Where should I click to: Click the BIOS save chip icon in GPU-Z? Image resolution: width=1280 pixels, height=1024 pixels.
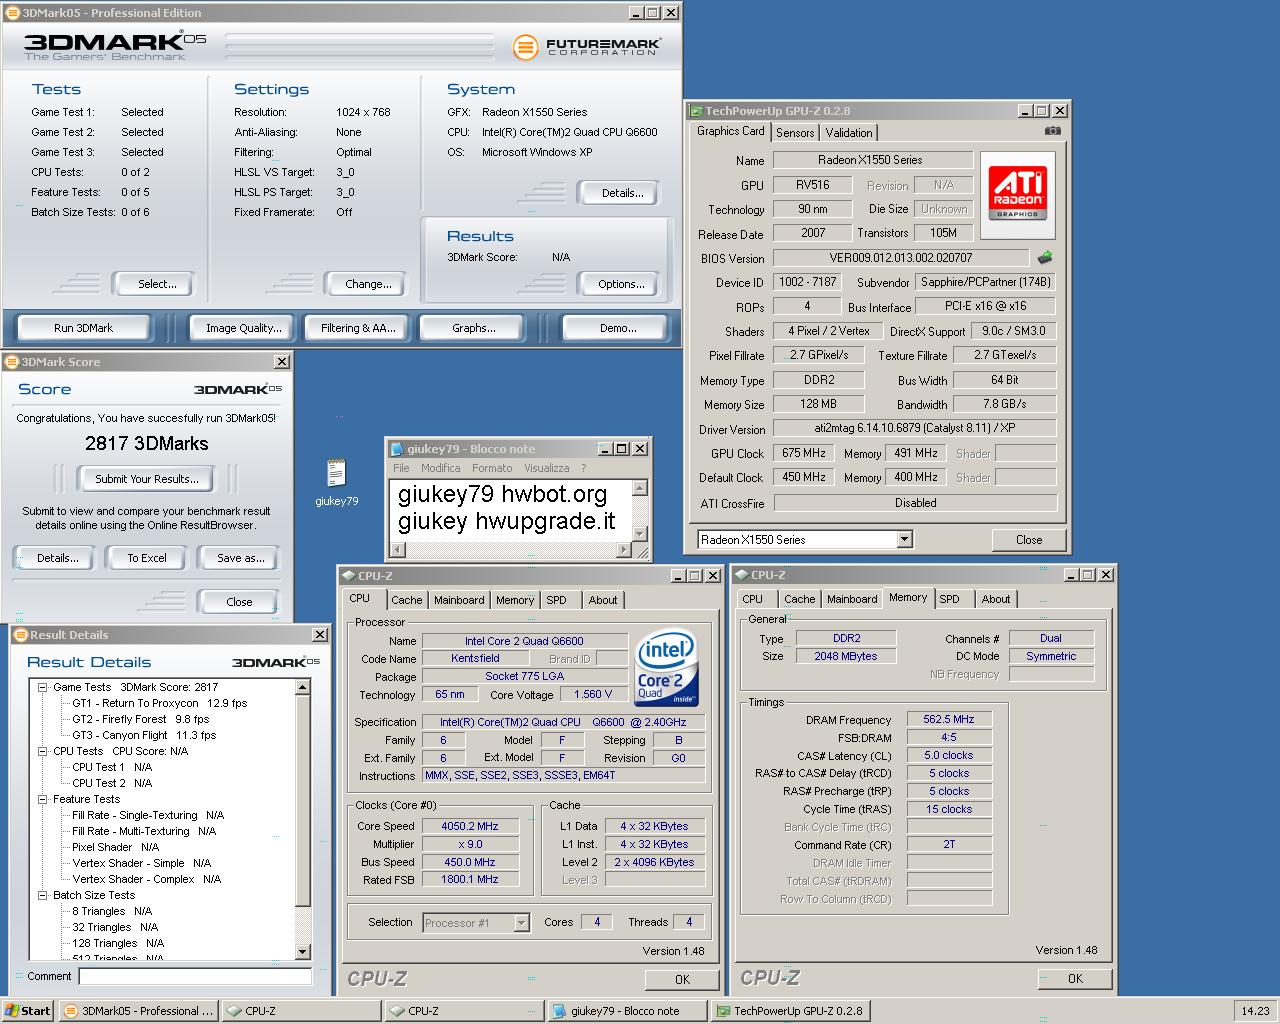[x=1045, y=257]
